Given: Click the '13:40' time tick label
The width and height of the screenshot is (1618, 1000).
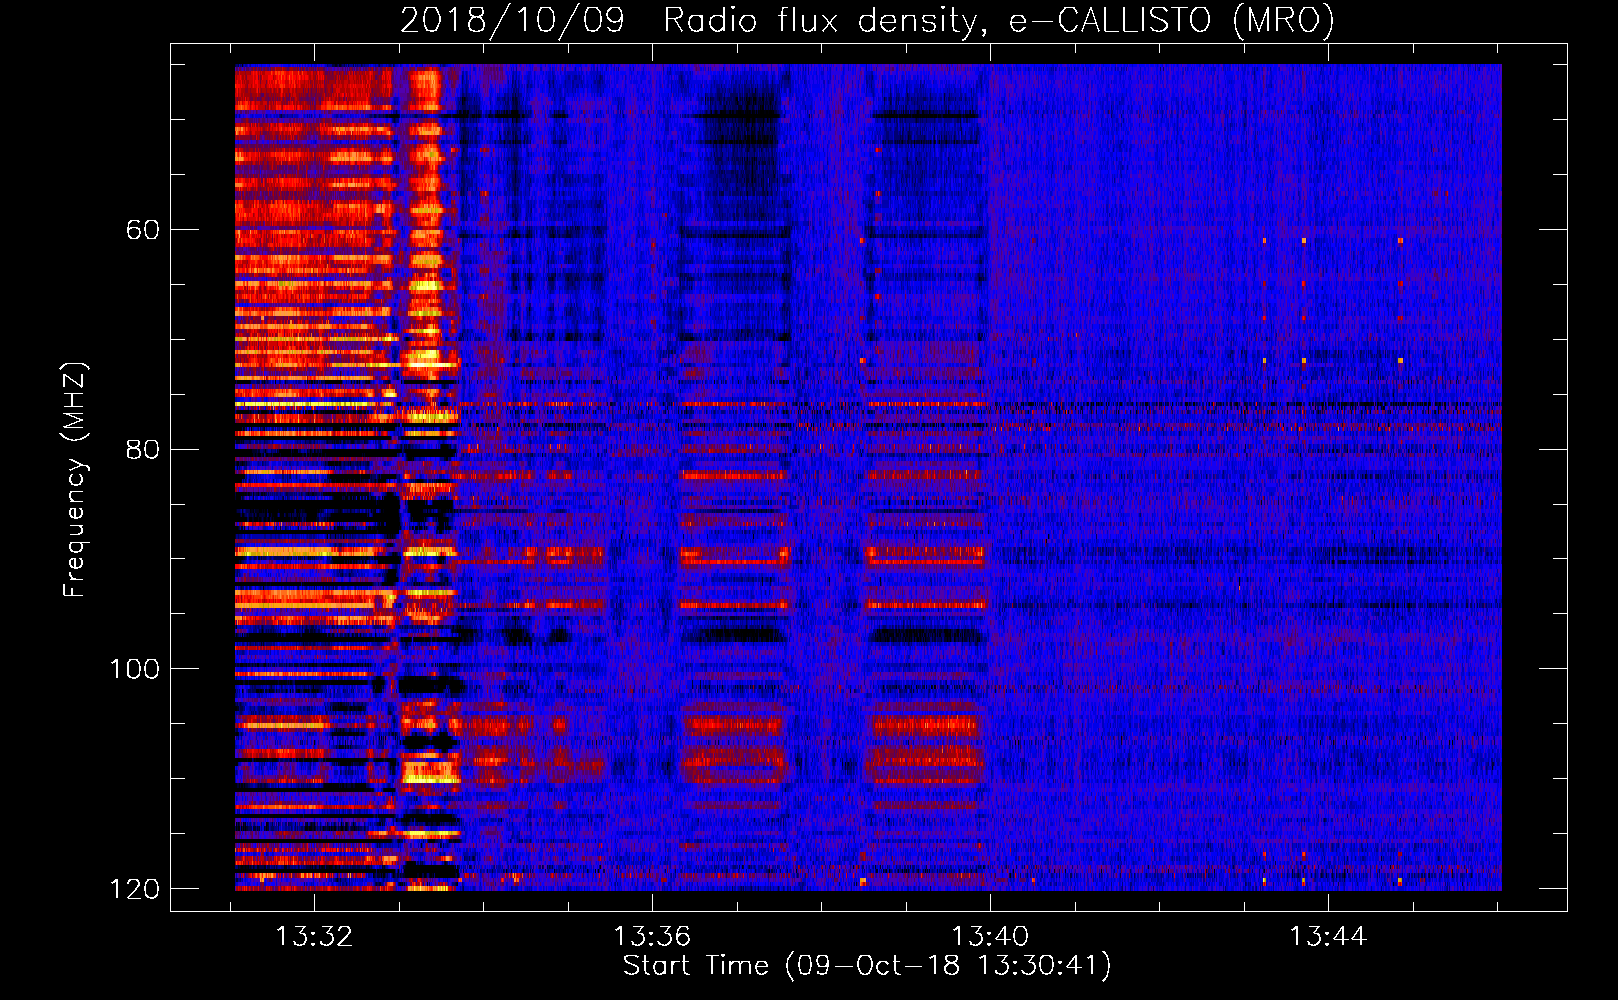Looking at the screenshot, I should tap(990, 937).
